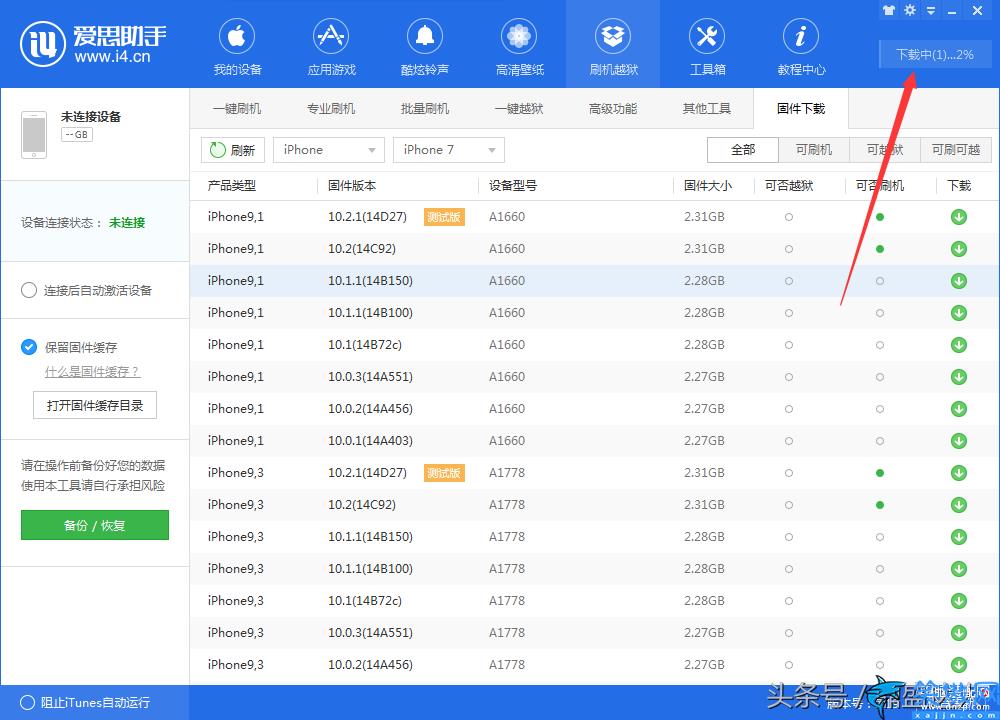Screen dimensions: 1000x720
Task: Click the unconnected device phone image
Action: click(x=34, y=135)
